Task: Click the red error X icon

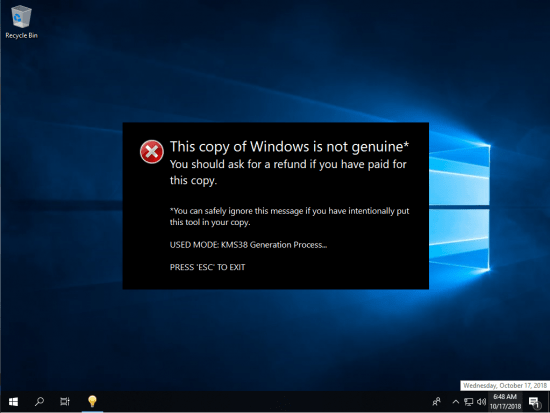Action: (x=152, y=152)
